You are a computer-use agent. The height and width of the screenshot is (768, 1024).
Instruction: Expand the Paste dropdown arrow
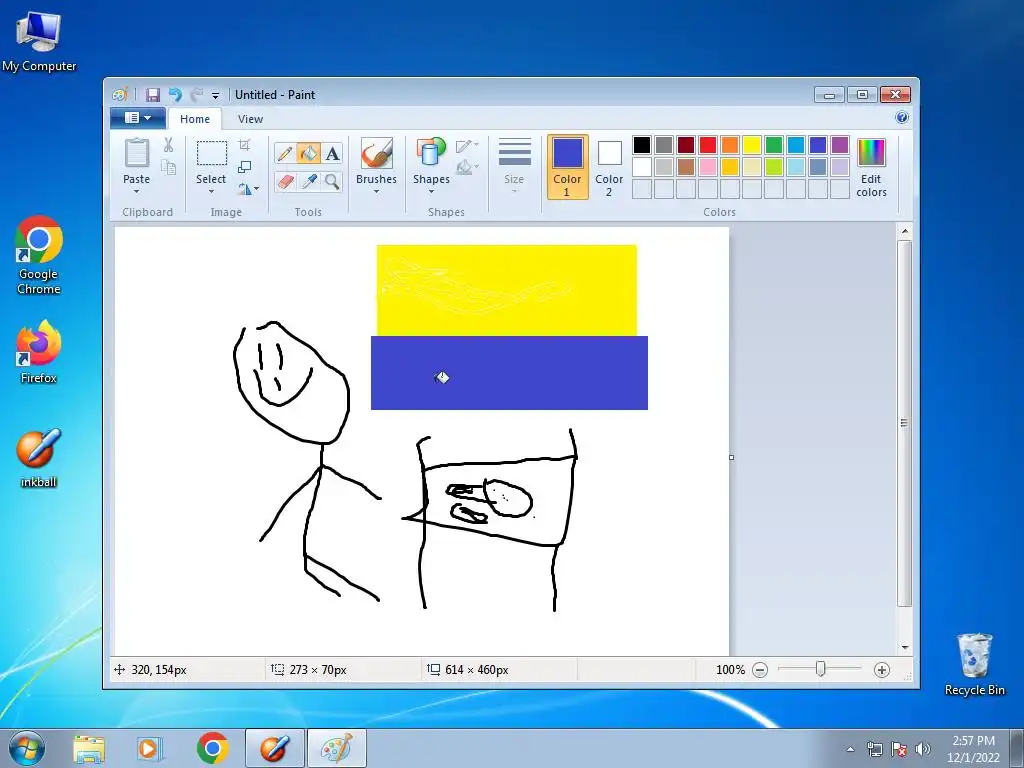pos(136,191)
